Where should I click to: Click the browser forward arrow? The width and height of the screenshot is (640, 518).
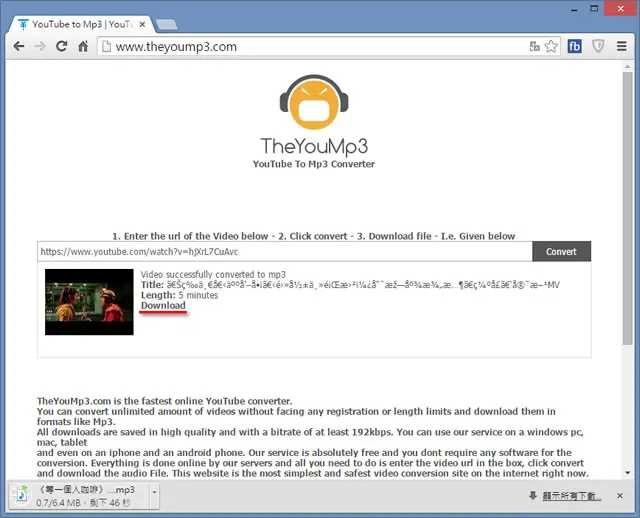point(40,47)
